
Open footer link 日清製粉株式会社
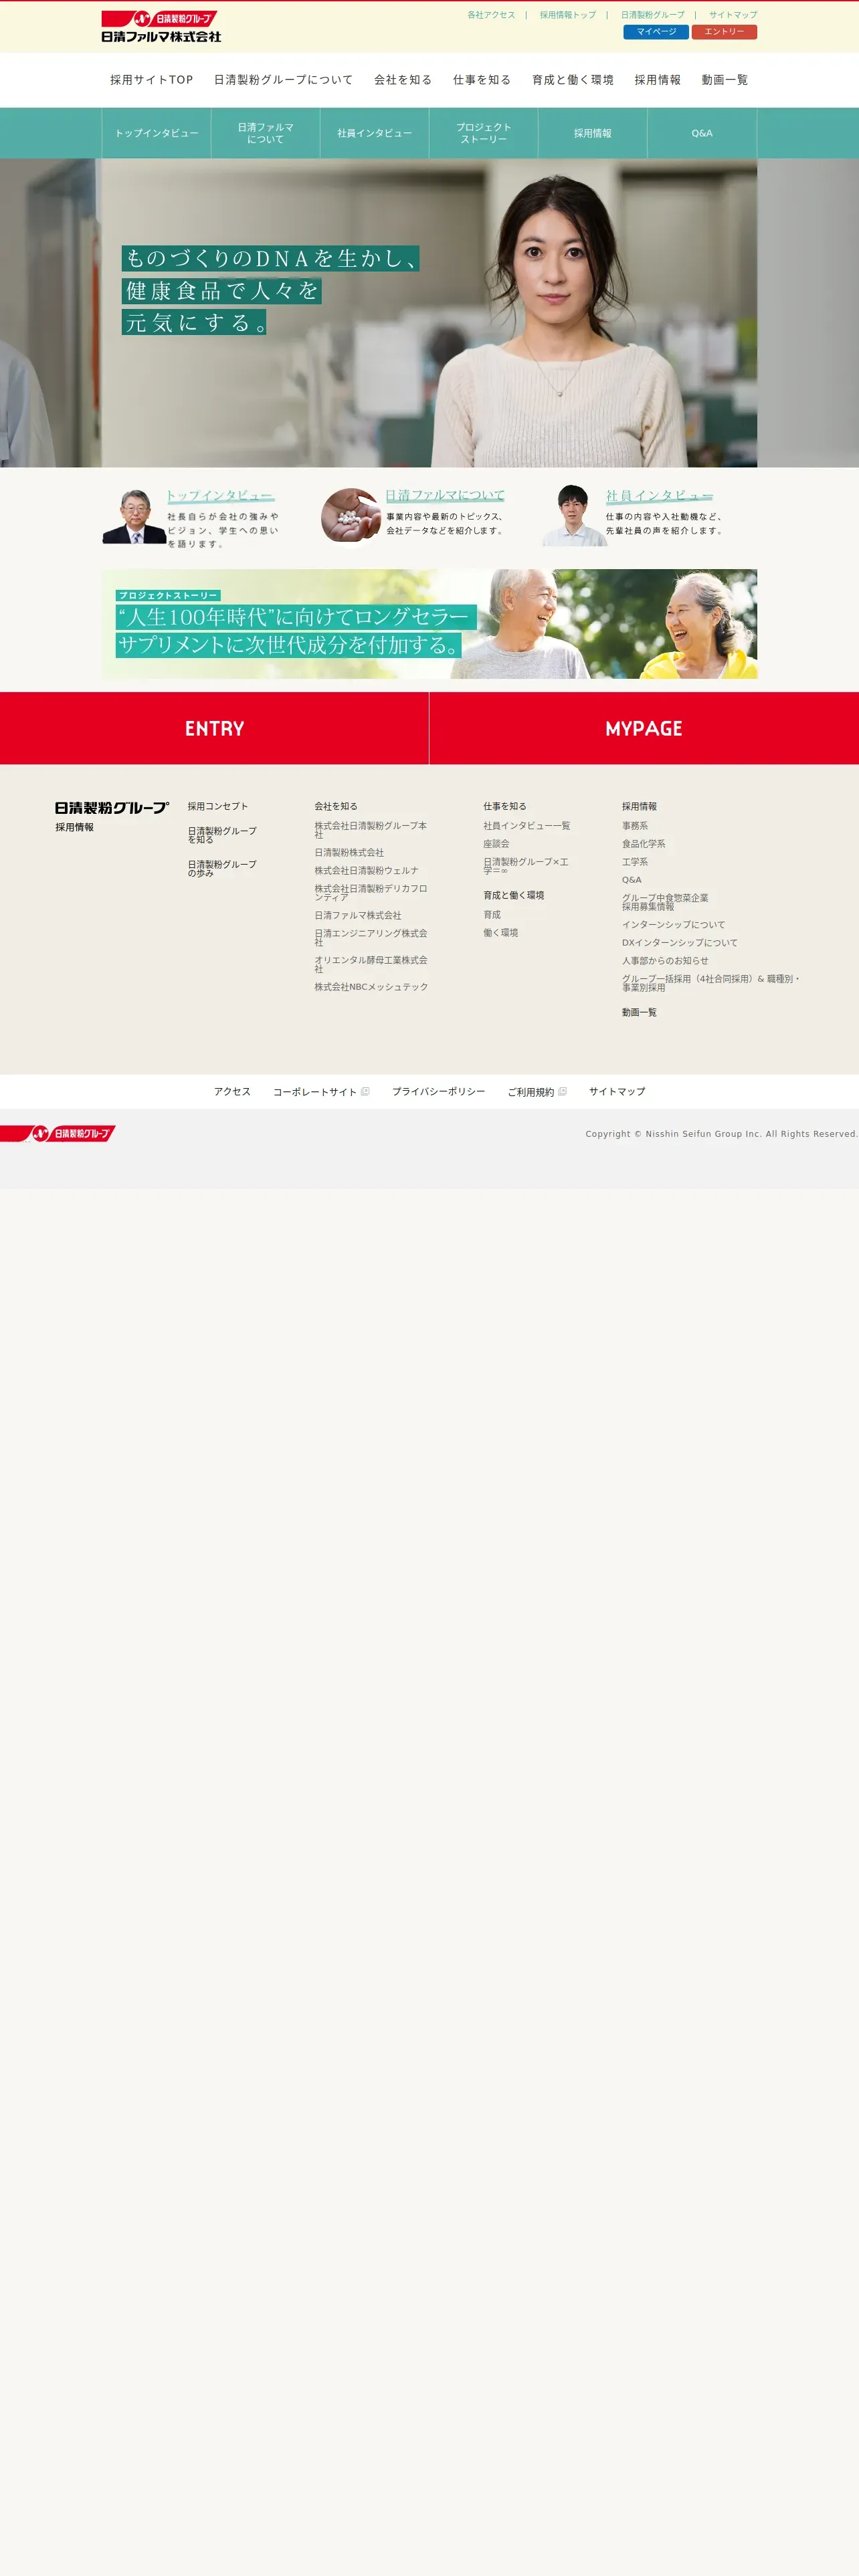[349, 853]
